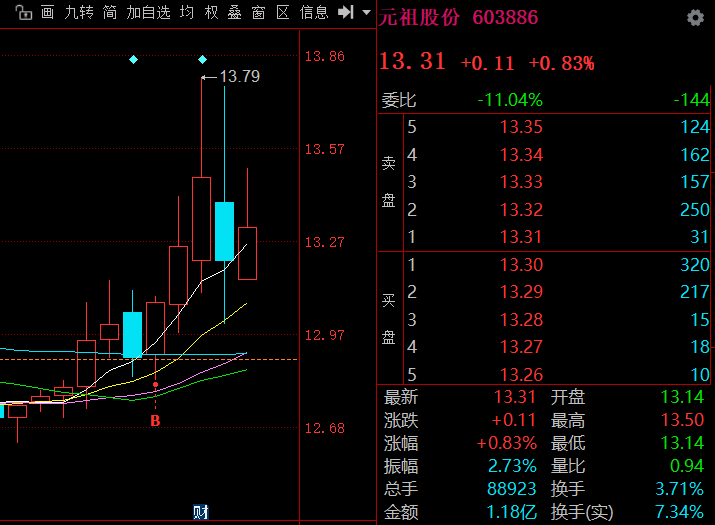The width and height of the screenshot is (715, 525).
Task: Click buy volume 320 at level 1
Action: coord(694,265)
